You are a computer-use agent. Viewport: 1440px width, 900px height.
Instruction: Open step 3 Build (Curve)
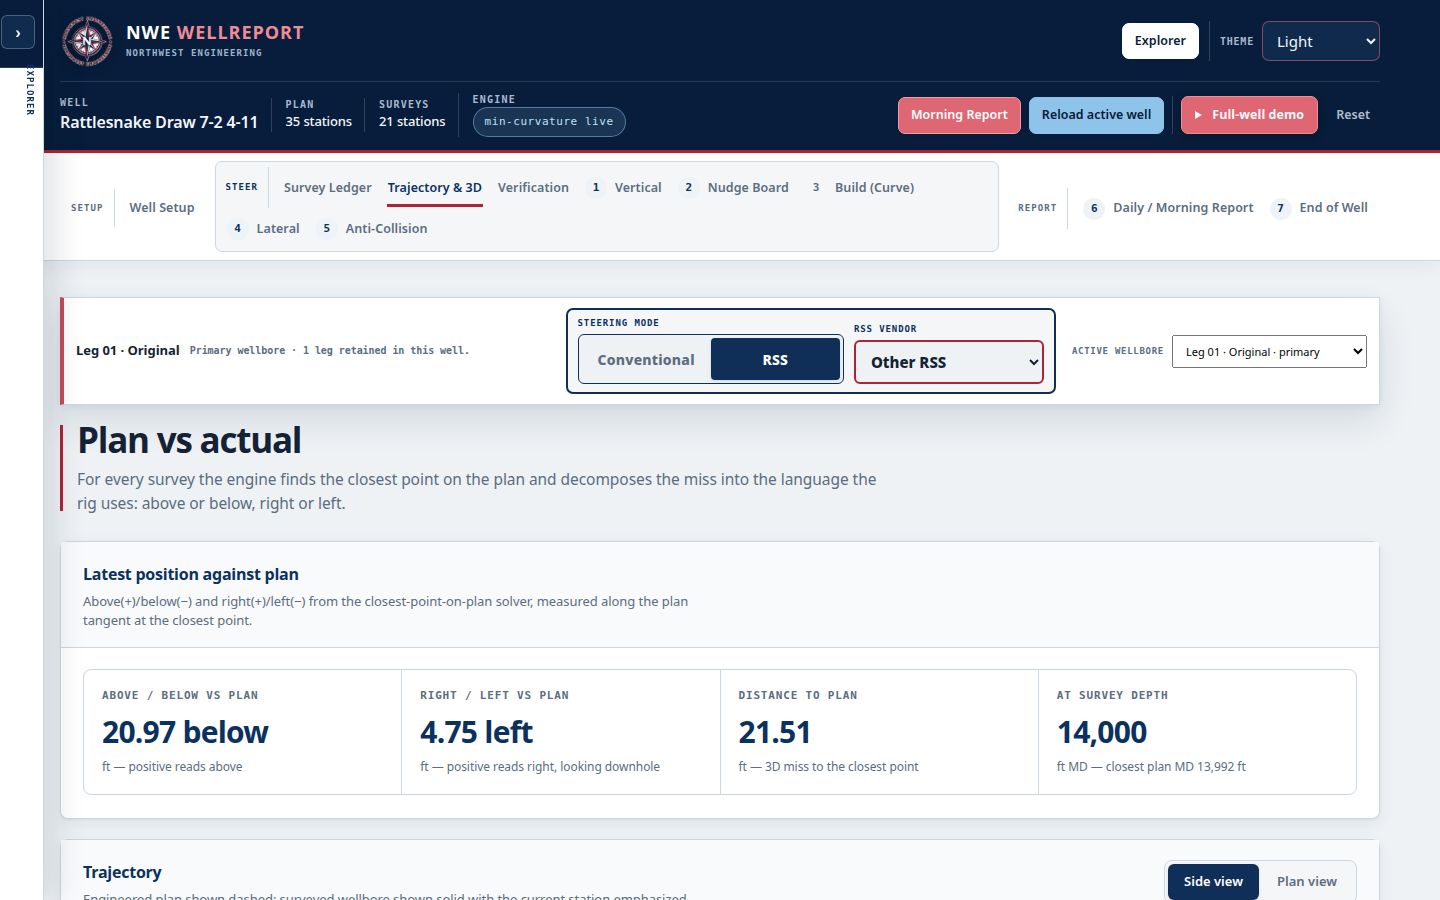click(862, 188)
